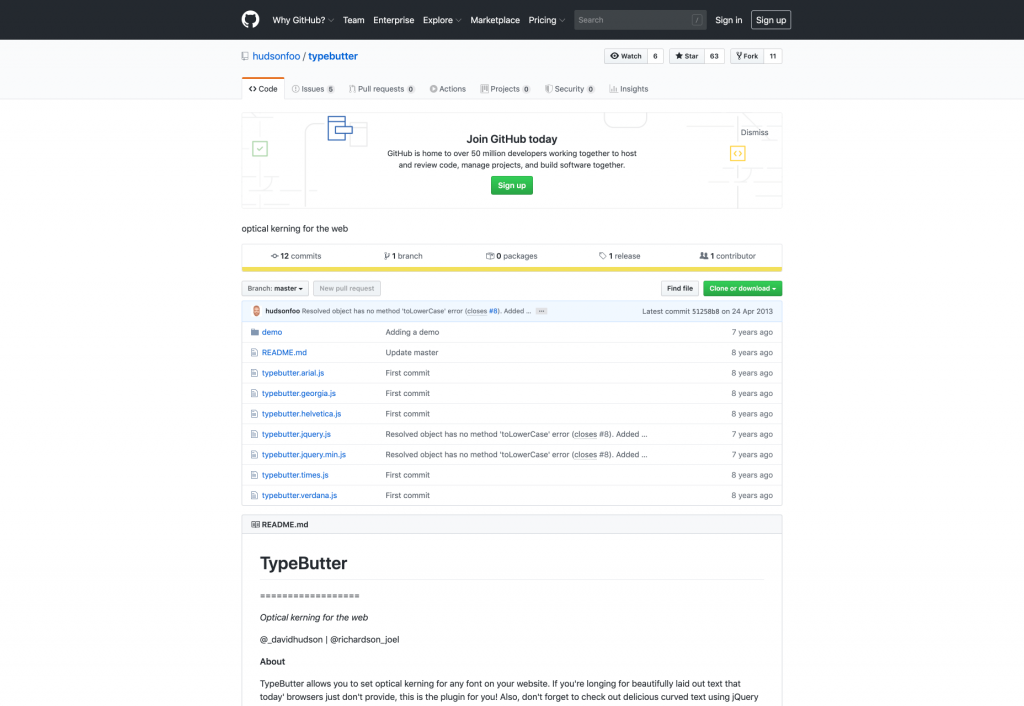Click the file icon beside README.md row
The image size is (1024, 706).
[254, 353]
